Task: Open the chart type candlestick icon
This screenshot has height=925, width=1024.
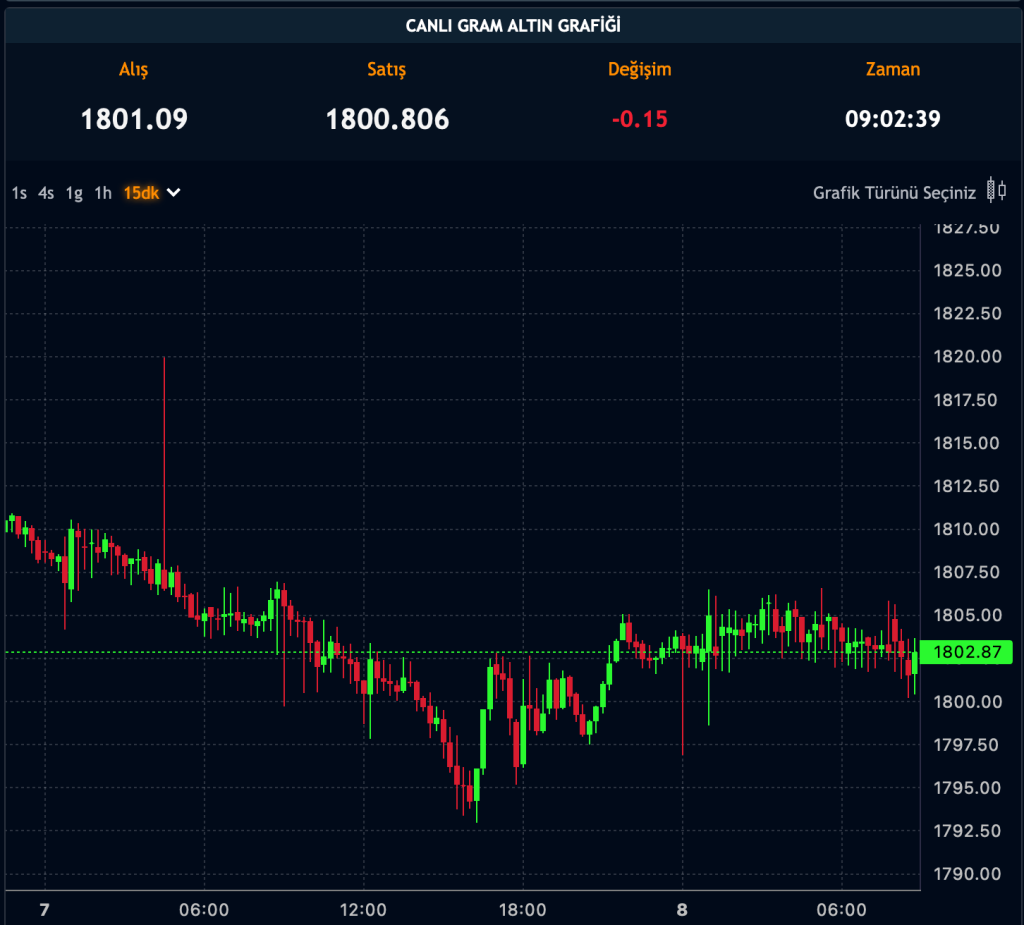Action: click(x=997, y=191)
